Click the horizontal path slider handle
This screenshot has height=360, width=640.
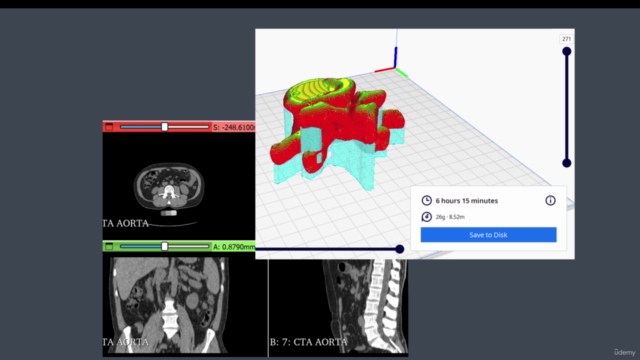[400, 249]
